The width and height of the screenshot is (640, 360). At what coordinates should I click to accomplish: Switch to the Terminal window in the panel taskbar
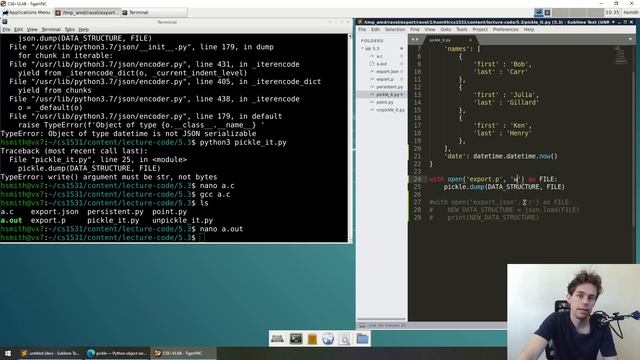(x=154, y=13)
